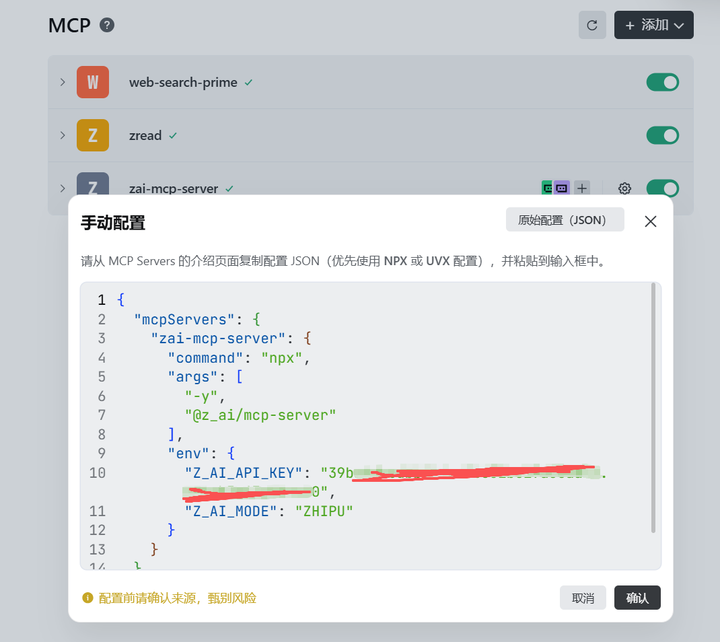Click the "Z_AI_MODE" key text

click(x=231, y=511)
